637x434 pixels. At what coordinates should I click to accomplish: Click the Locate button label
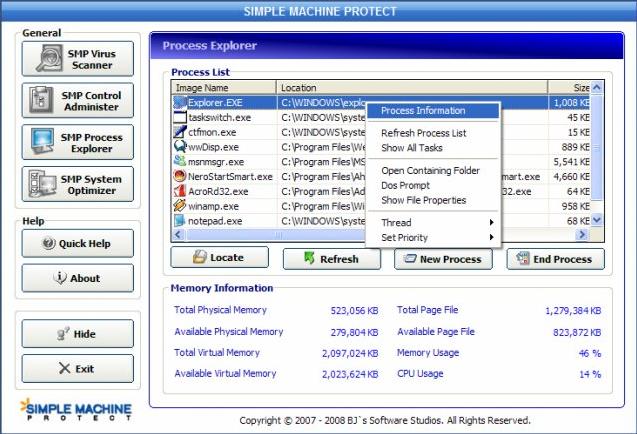point(227,258)
